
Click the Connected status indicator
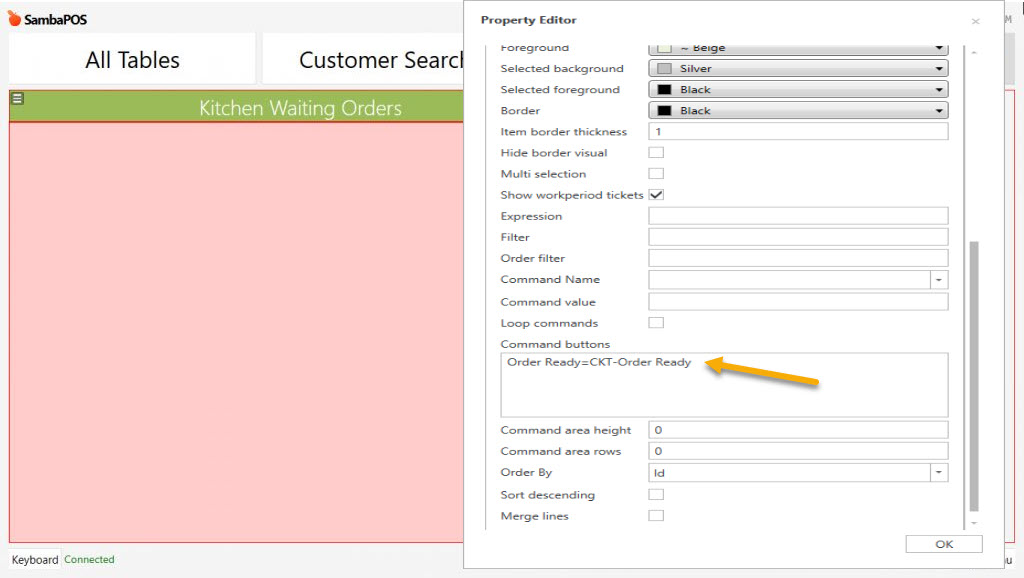click(88, 559)
